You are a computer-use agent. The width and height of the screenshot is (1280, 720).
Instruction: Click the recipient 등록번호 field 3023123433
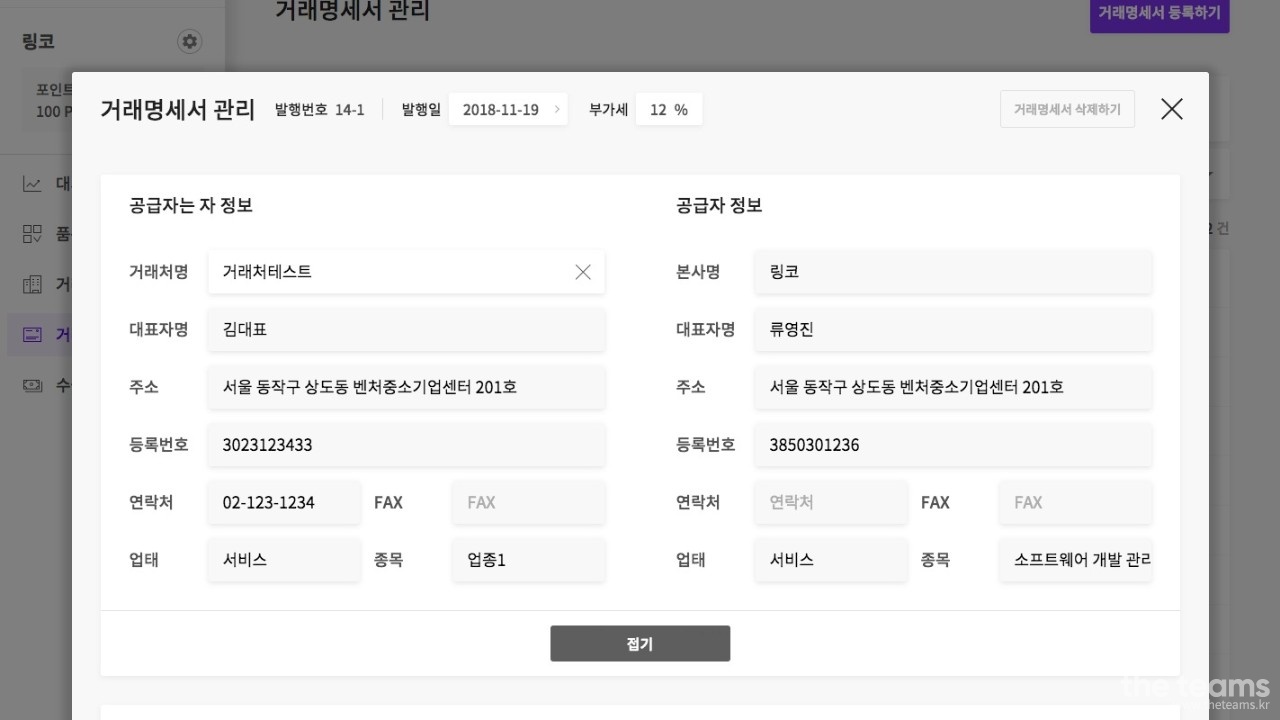tap(406, 445)
